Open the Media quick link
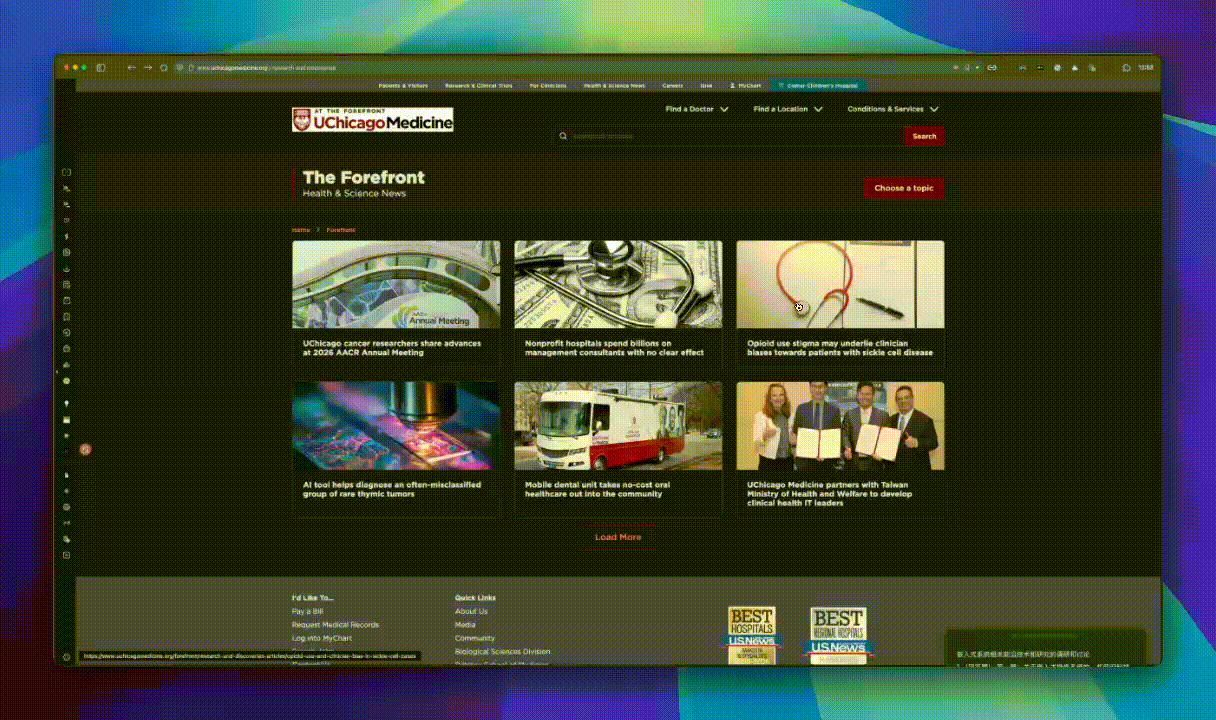The height and width of the screenshot is (720, 1216). tap(465, 624)
